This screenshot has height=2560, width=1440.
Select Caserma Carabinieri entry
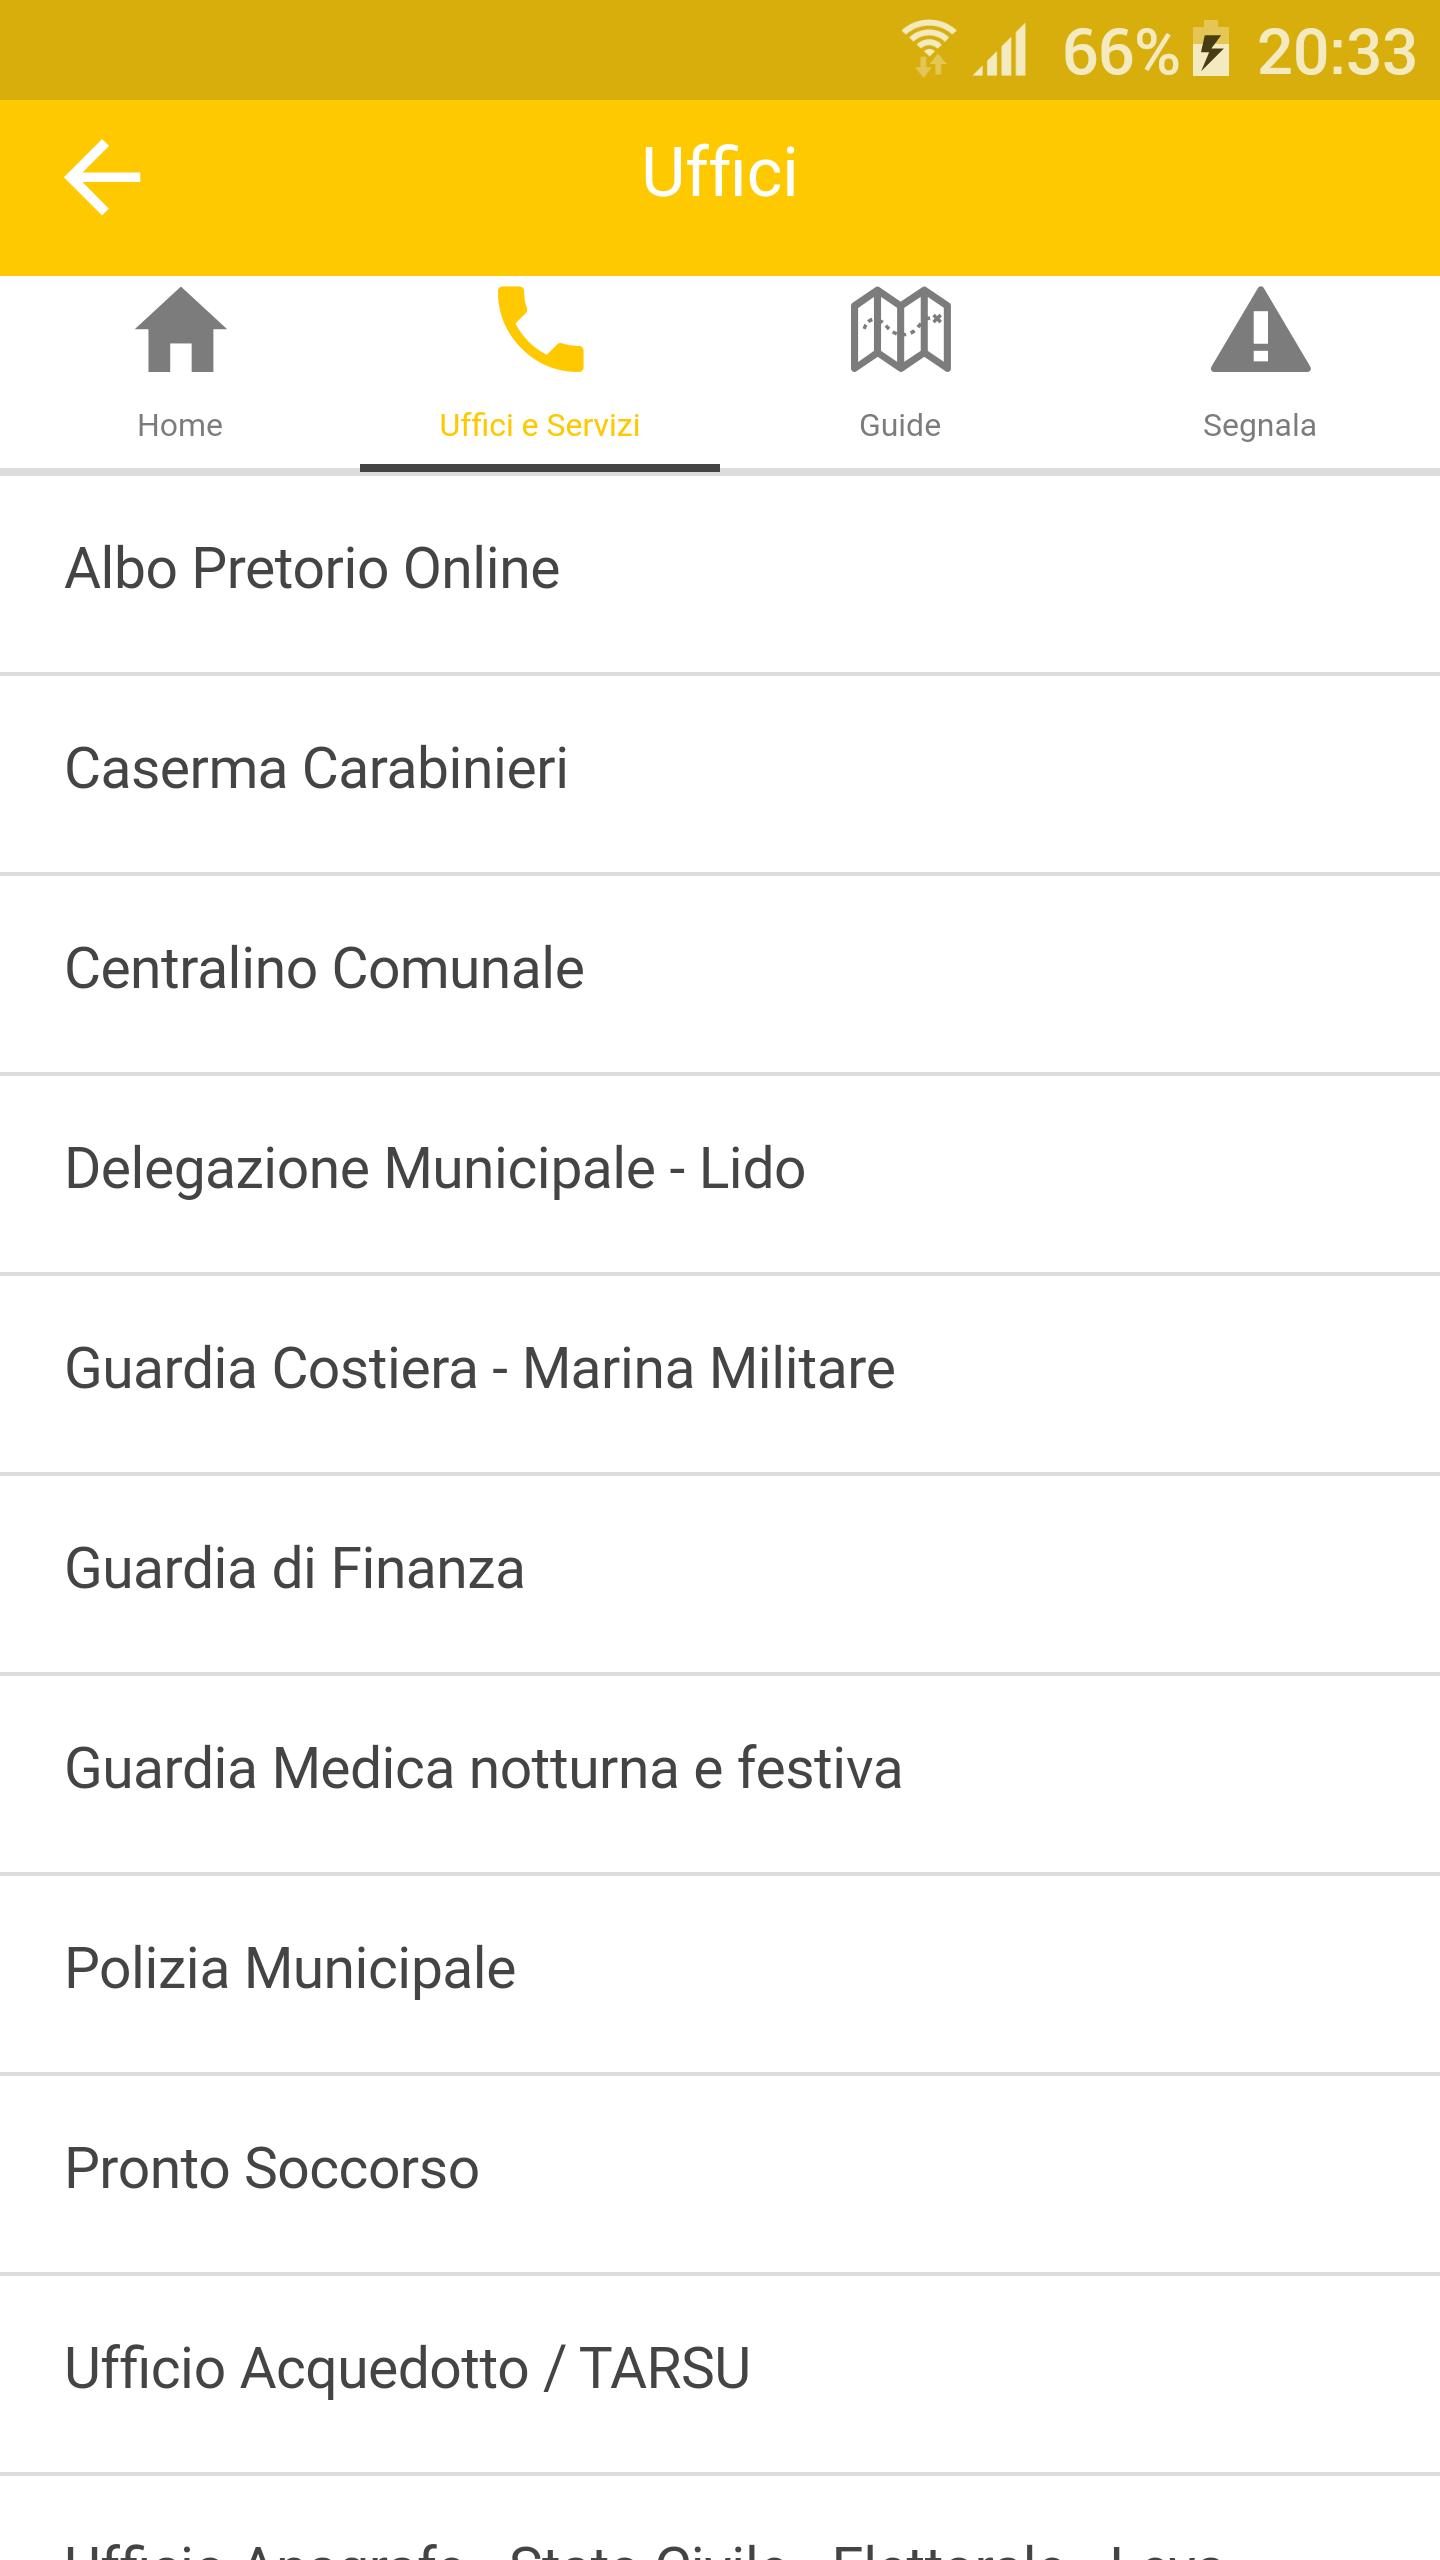coord(316,770)
